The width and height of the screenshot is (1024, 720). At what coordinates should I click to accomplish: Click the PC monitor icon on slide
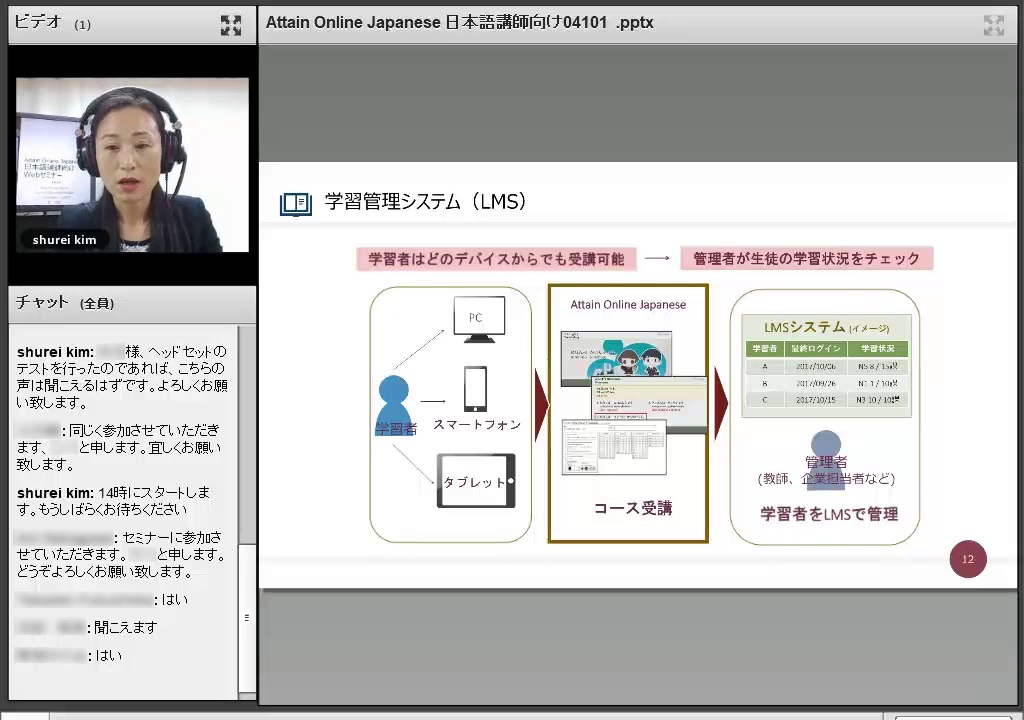(x=479, y=319)
